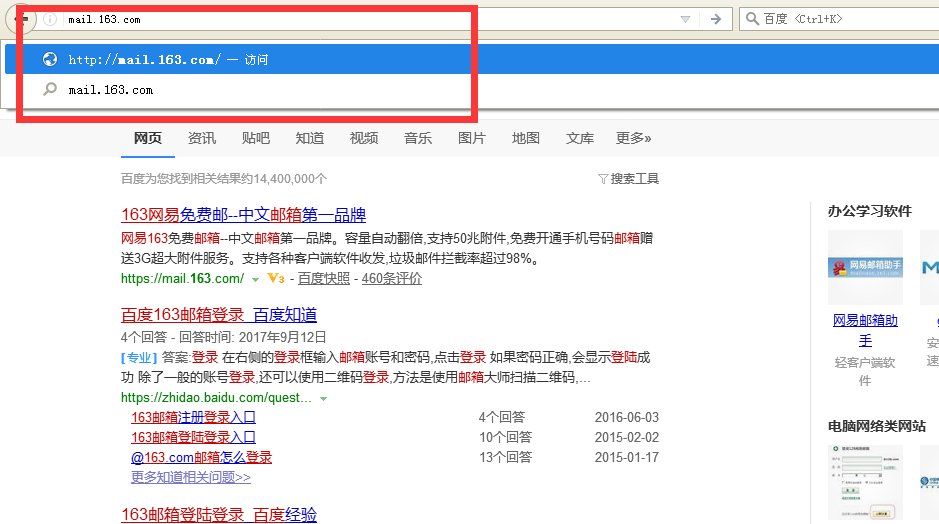
Task: Expand dropdown arrow after zhidao.baidu.com URL
Action: tap(323, 398)
